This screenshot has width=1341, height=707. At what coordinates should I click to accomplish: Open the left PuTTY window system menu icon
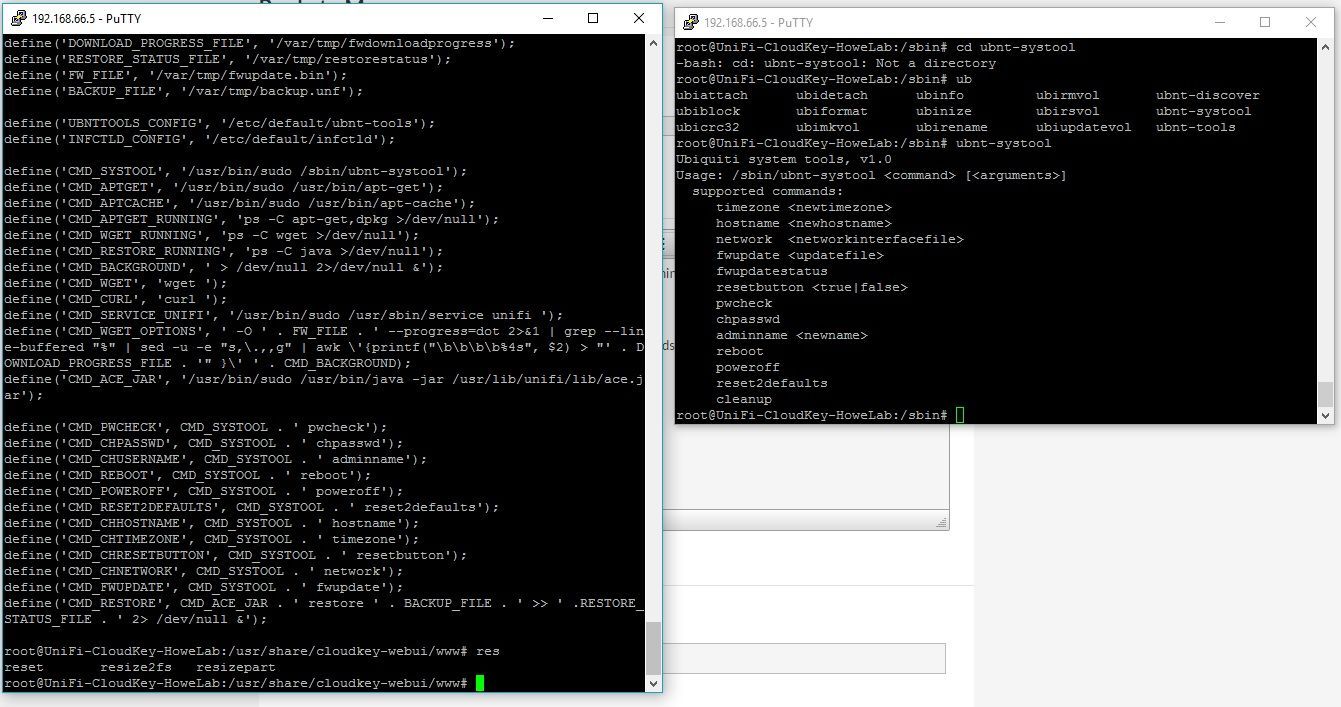[18, 18]
